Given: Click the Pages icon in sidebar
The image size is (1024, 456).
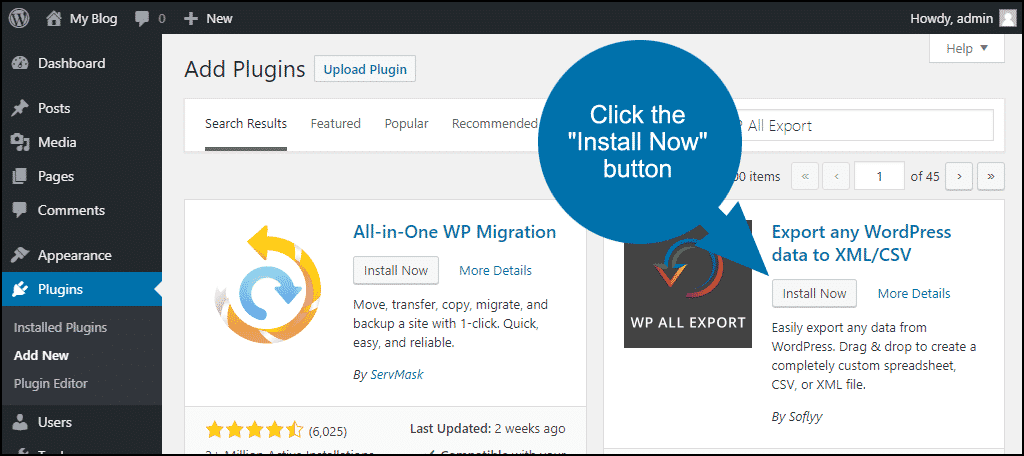Looking at the screenshot, I should (20, 176).
